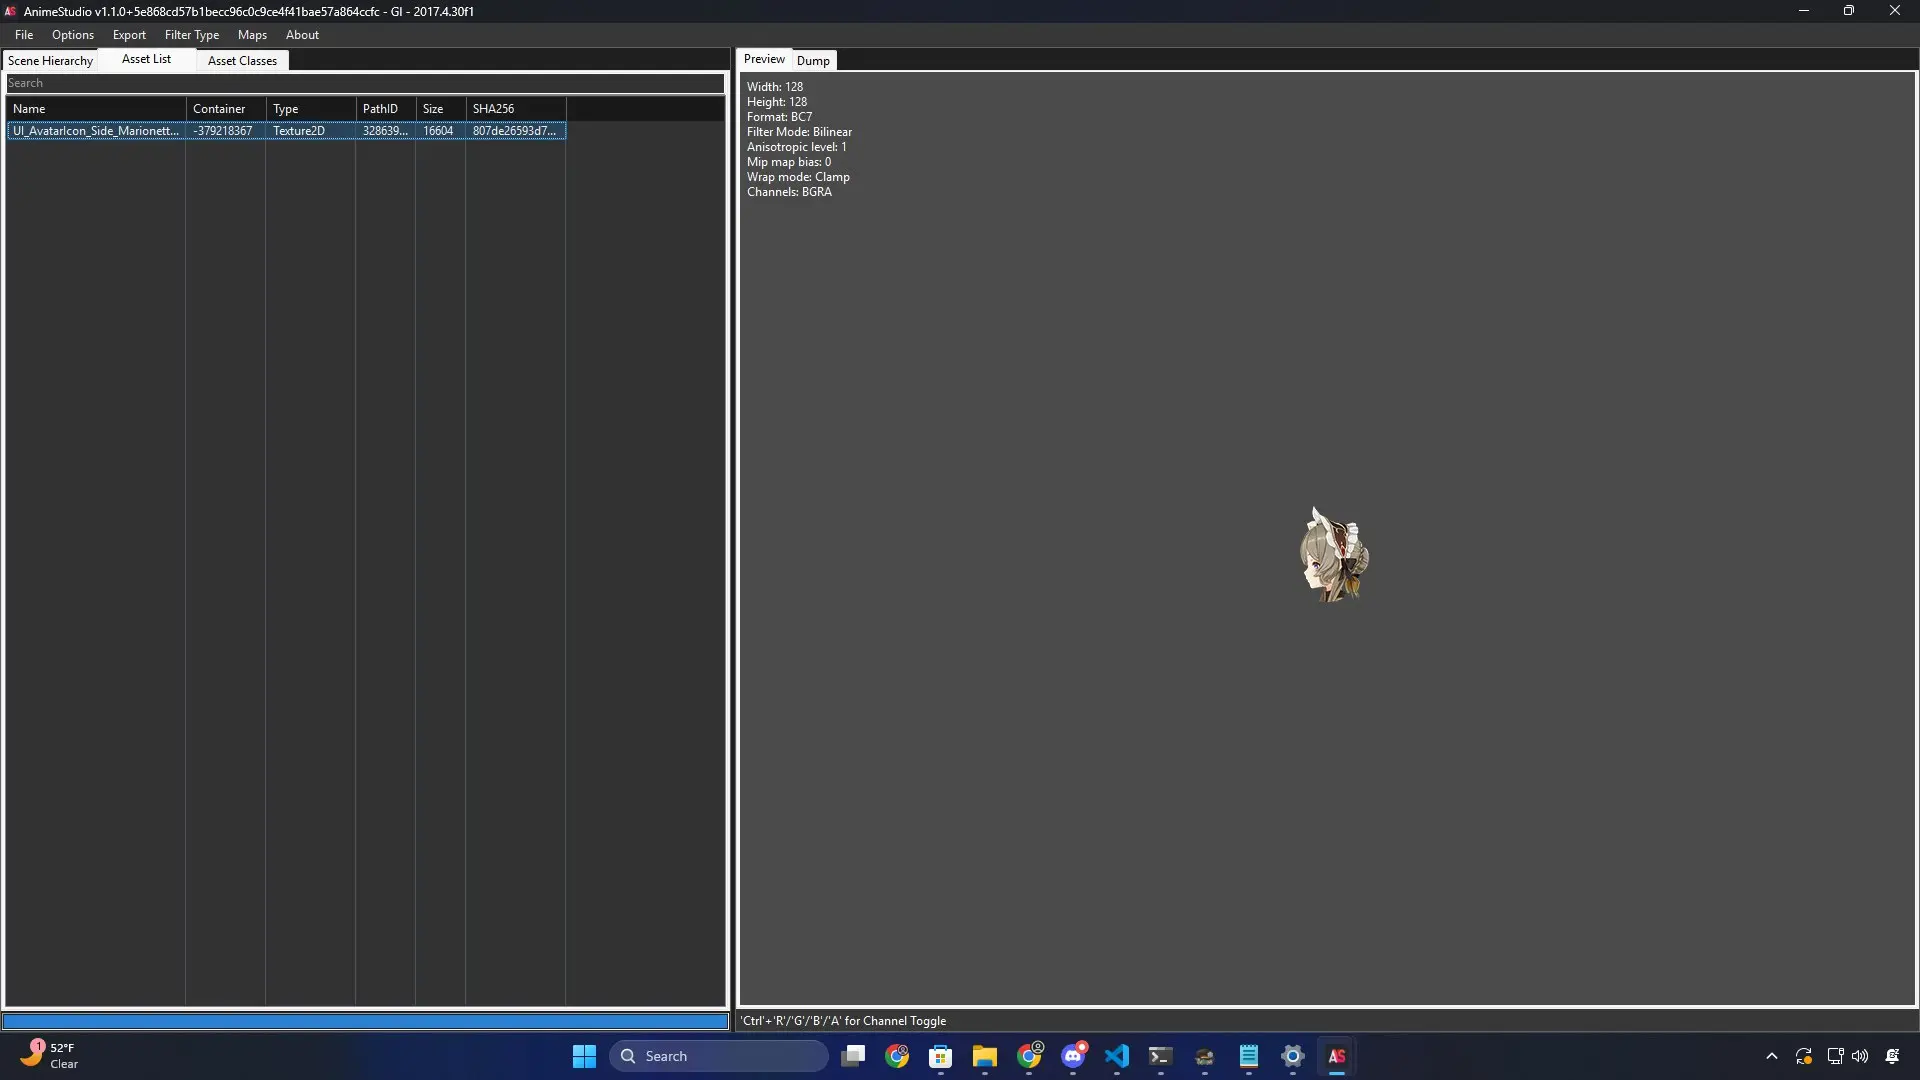Open Visual Studio Code from taskbar
Screen dimensions: 1920x1080
pyautogui.click(x=1117, y=1056)
